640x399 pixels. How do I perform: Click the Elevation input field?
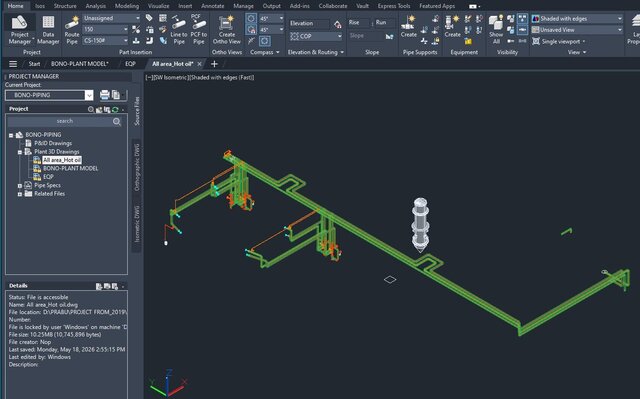pos(309,24)
